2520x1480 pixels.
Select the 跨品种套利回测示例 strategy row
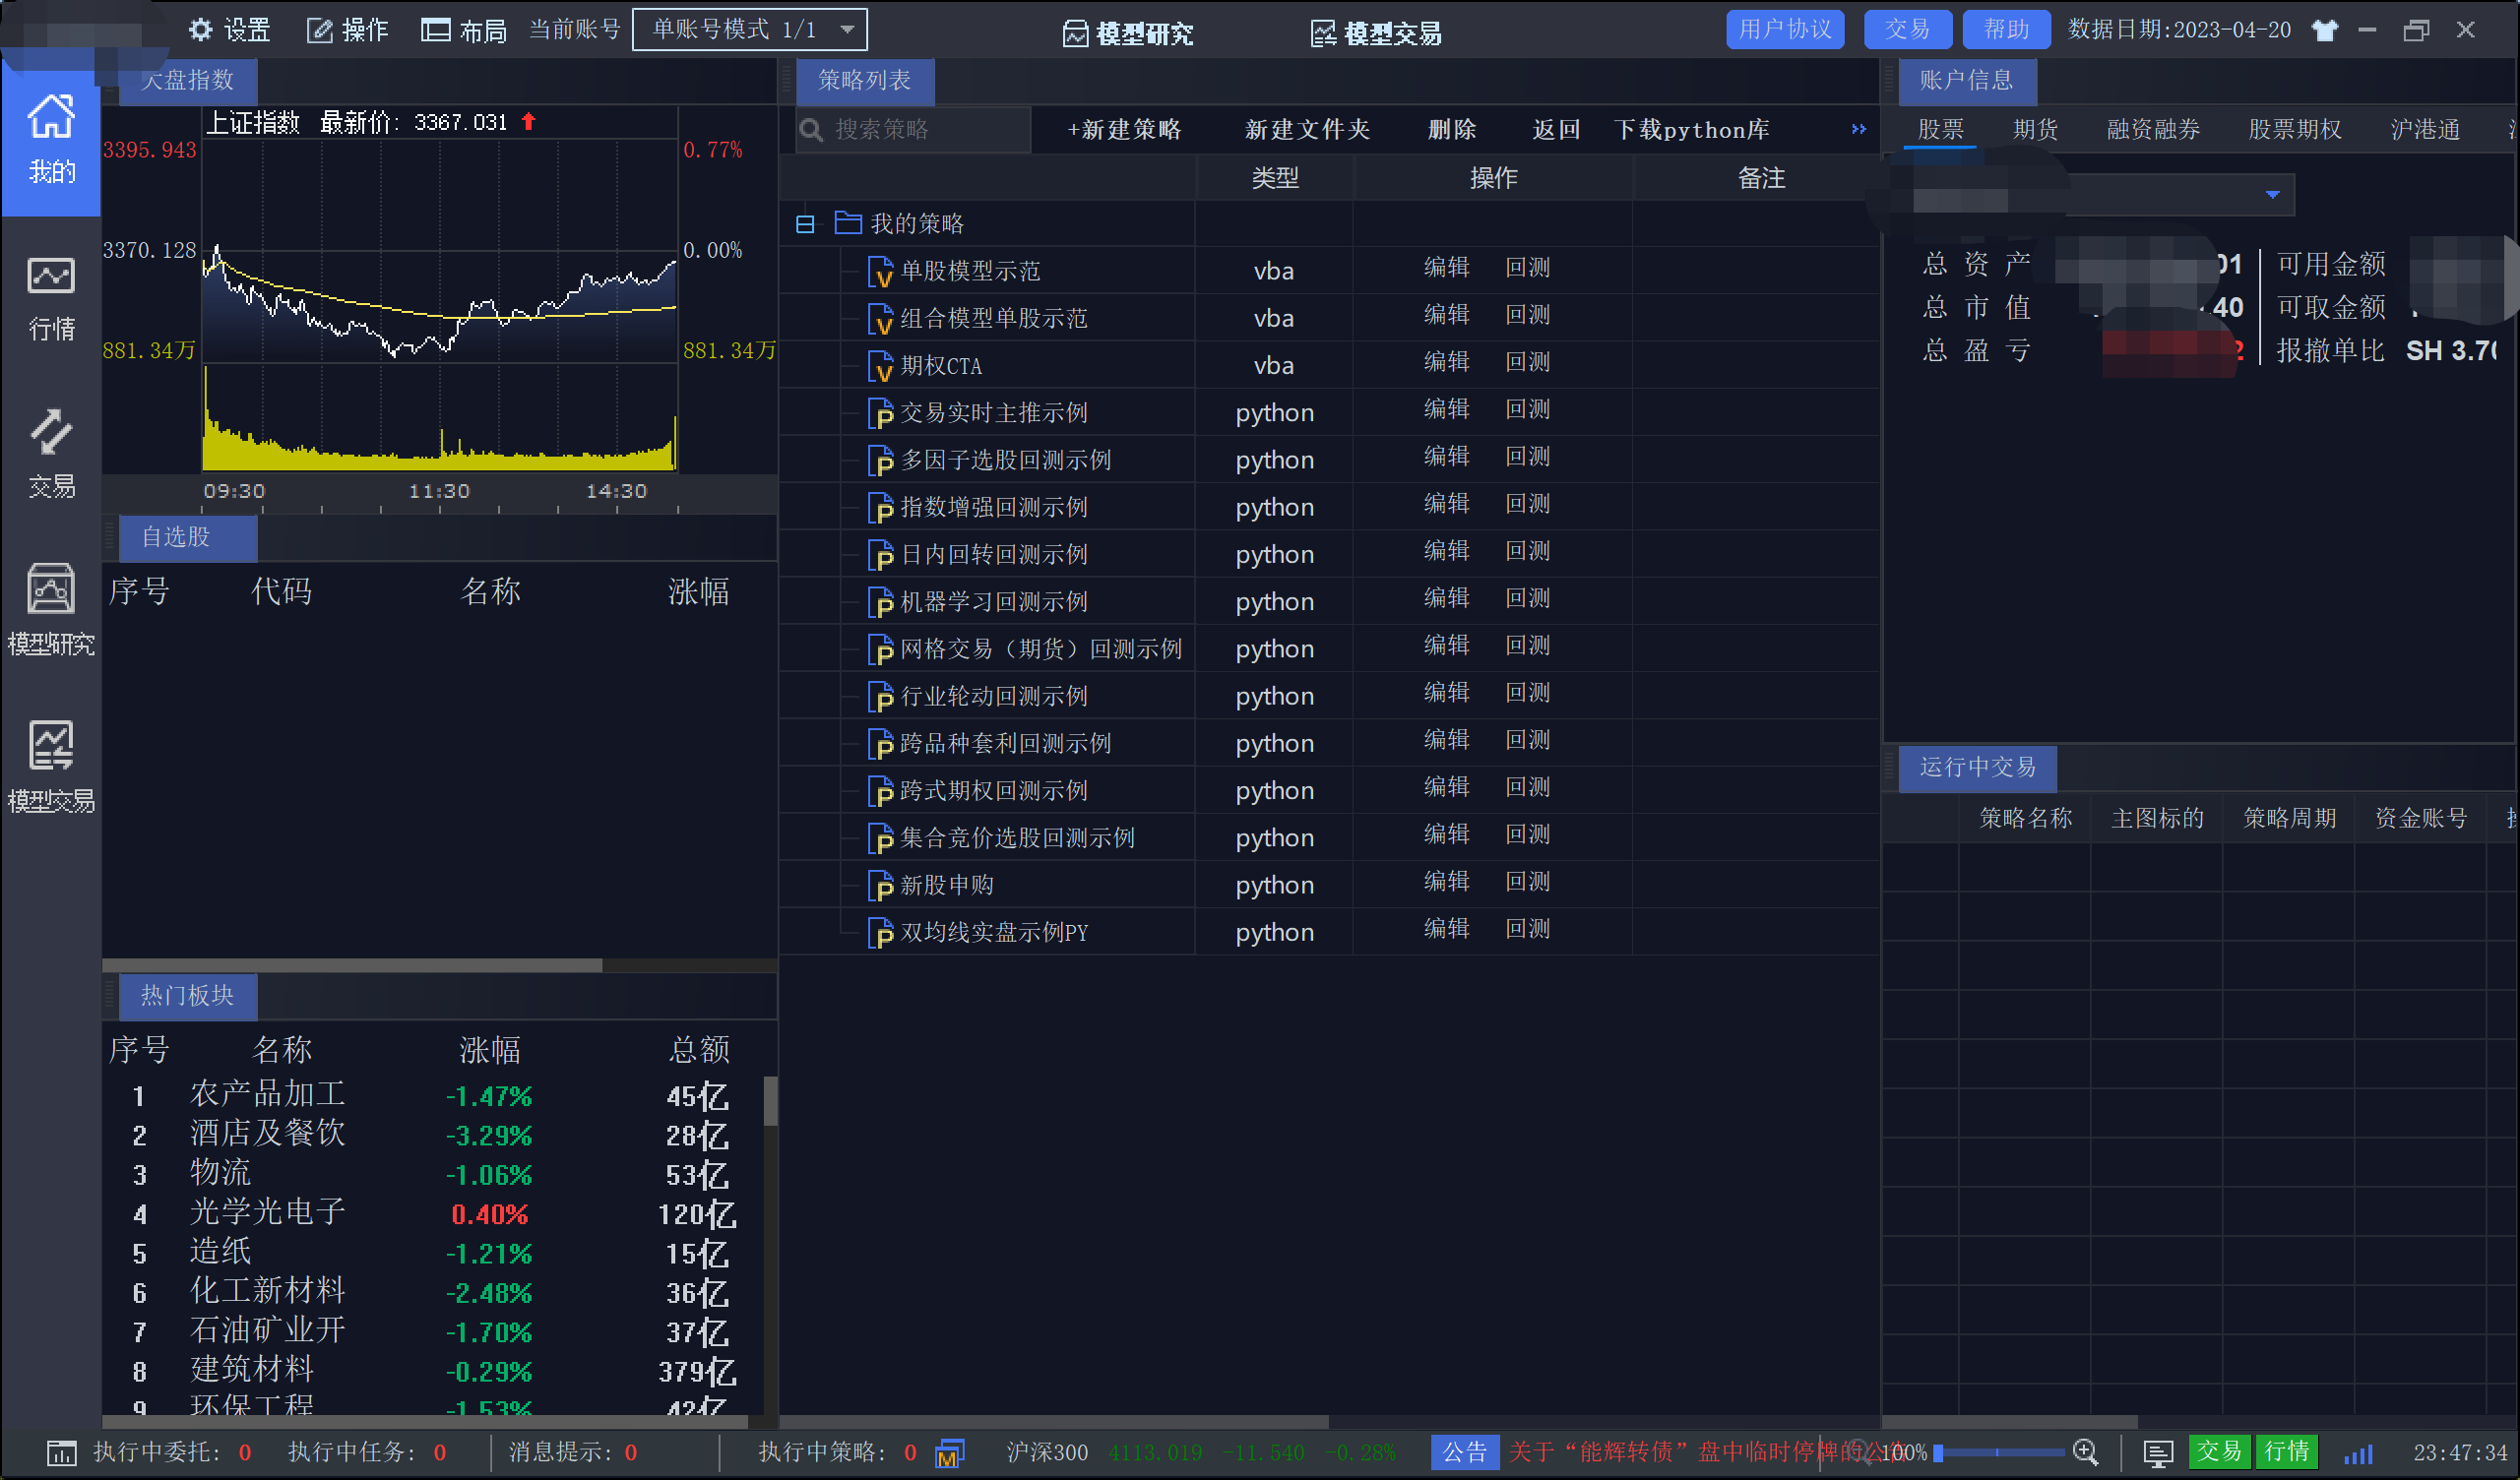pyautogui.click(x=1328, y=743)
